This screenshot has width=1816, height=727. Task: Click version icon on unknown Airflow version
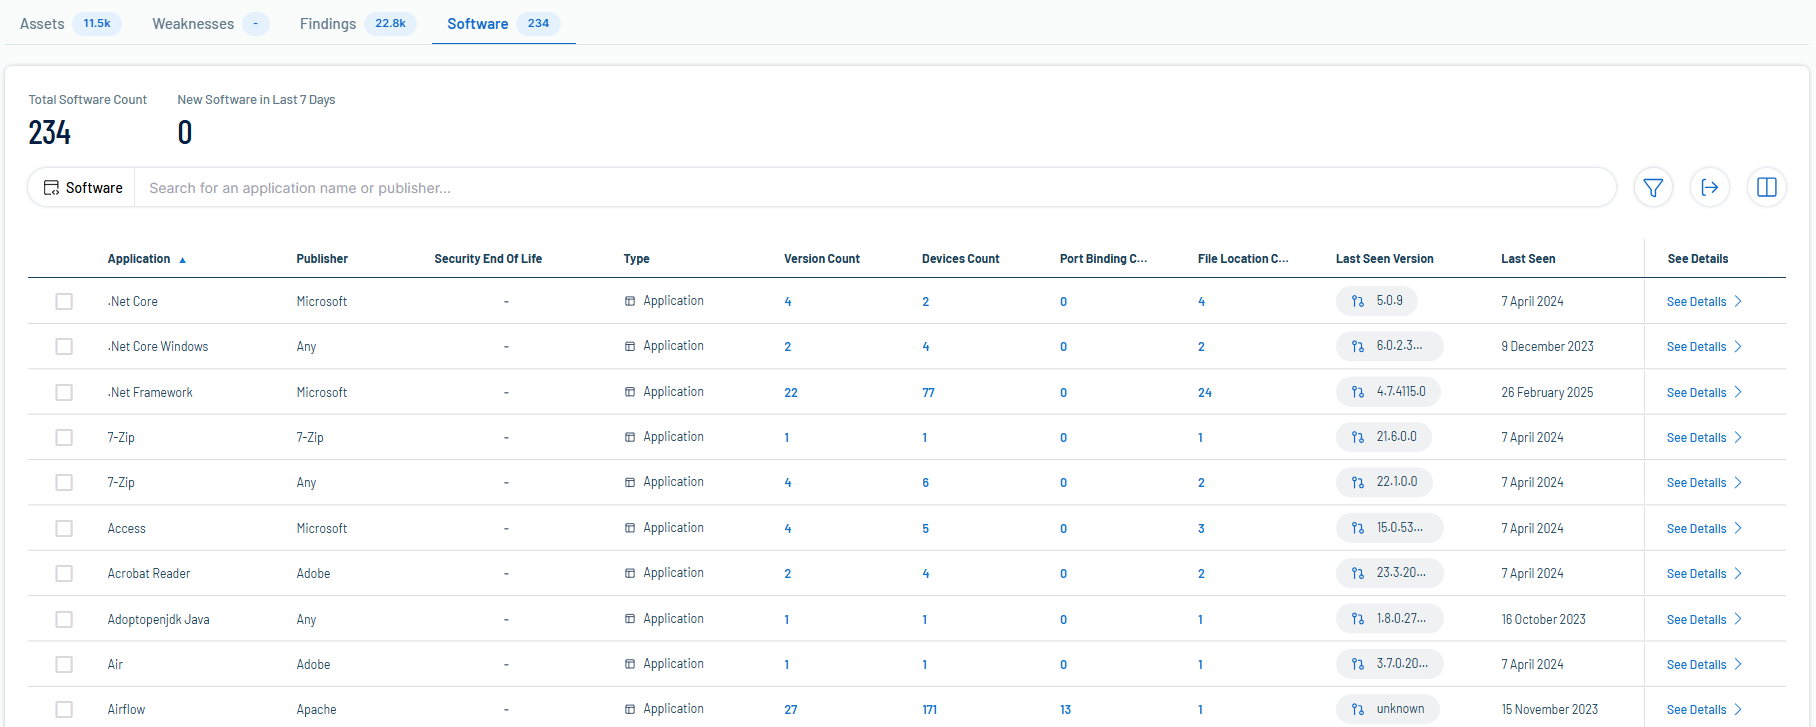pos(1357,709)
